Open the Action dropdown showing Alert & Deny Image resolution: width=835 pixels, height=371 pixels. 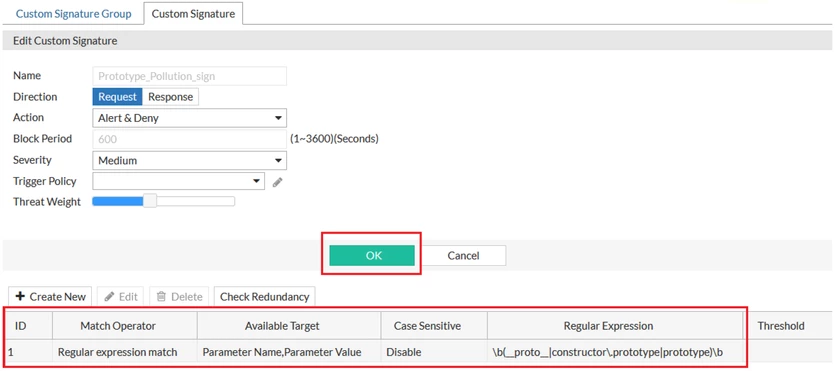[x=190, y=118]
